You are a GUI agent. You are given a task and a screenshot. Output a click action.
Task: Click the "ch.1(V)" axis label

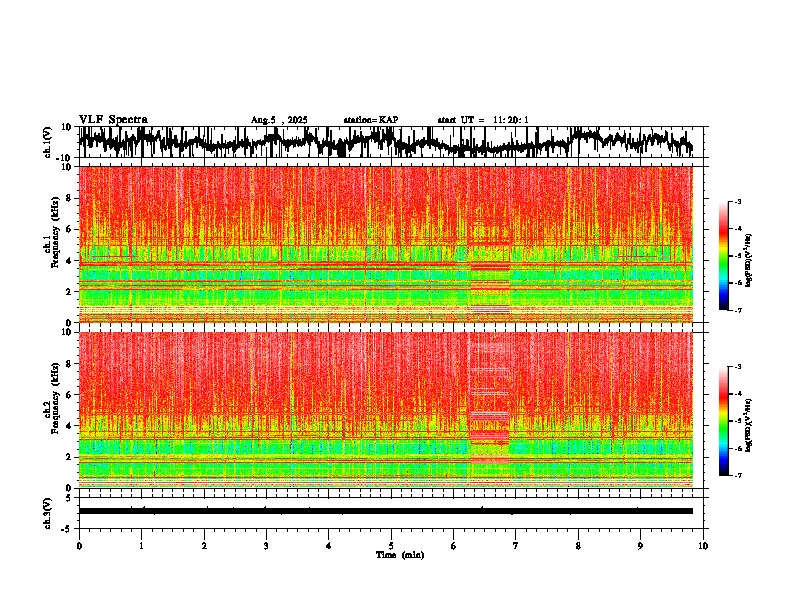[48, 142]
